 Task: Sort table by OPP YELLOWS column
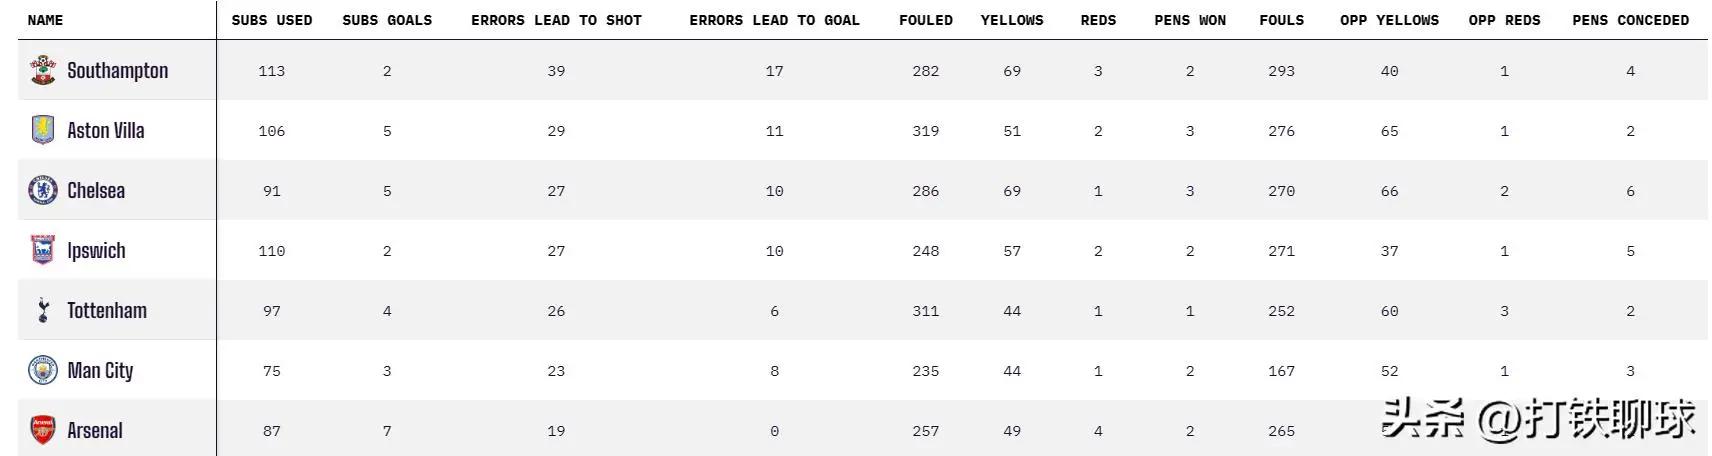[1389, 20]
